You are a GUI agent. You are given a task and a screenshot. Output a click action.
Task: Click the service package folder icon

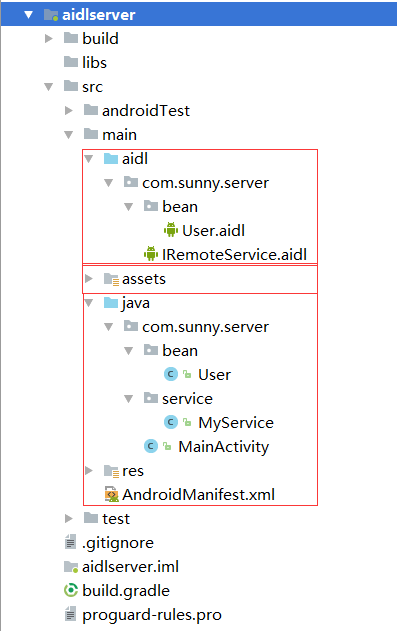tap(151, 398)
